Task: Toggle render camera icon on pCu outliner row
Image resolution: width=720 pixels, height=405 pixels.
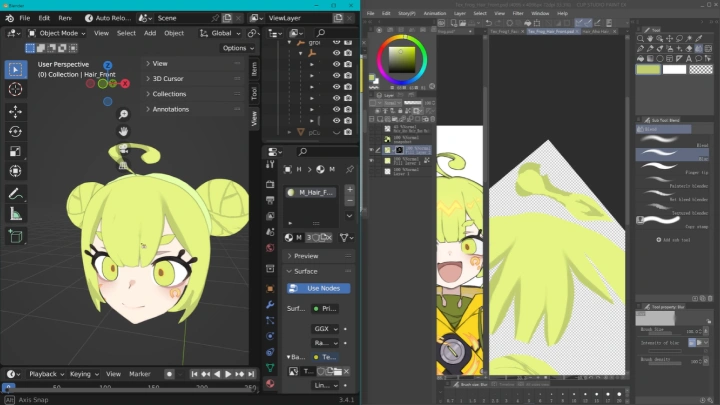Action: tap(348, 132)
